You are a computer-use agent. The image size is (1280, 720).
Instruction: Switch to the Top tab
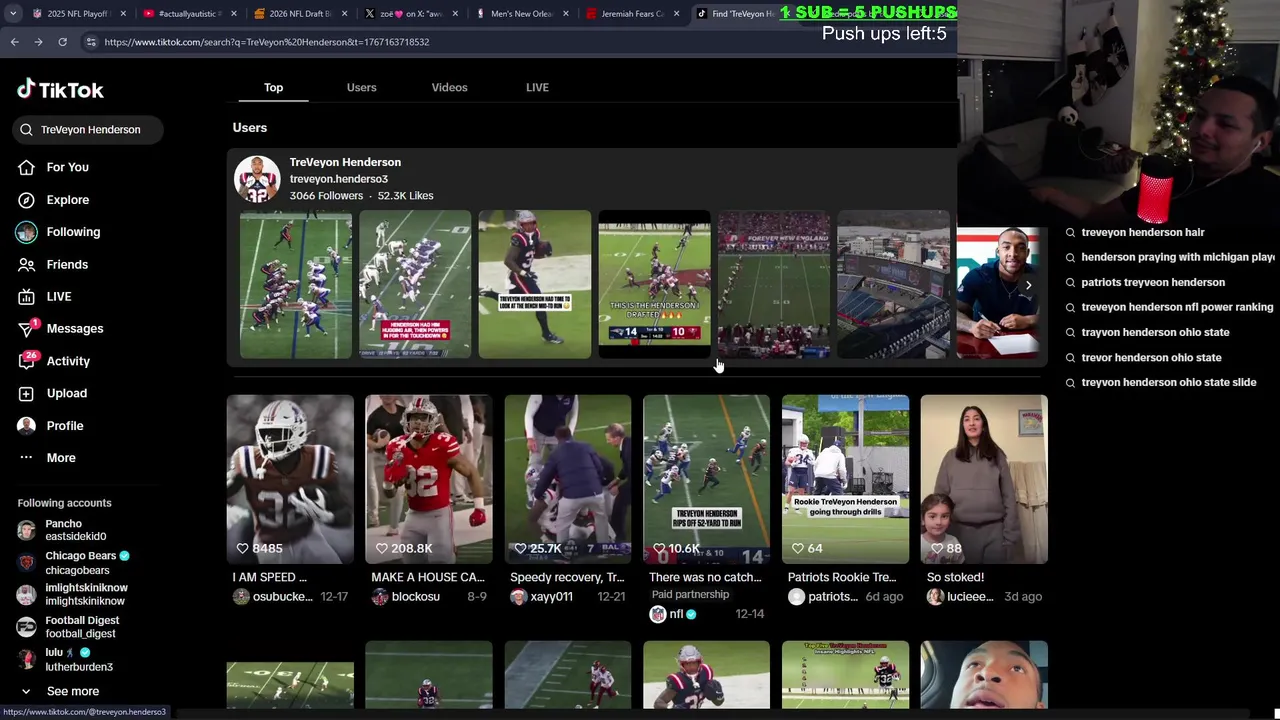tap(273, 87)
